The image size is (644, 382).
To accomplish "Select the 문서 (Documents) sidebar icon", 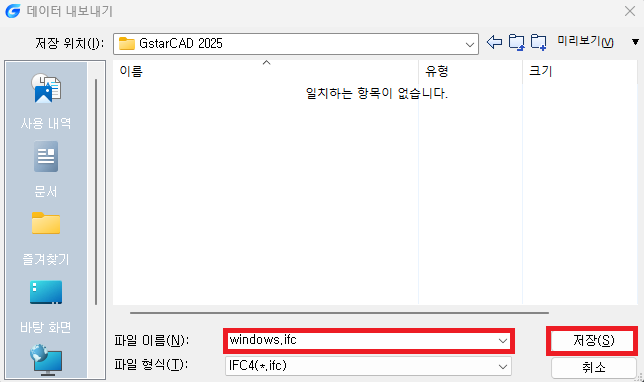I will pyautogui.click(x=46, y=156).
